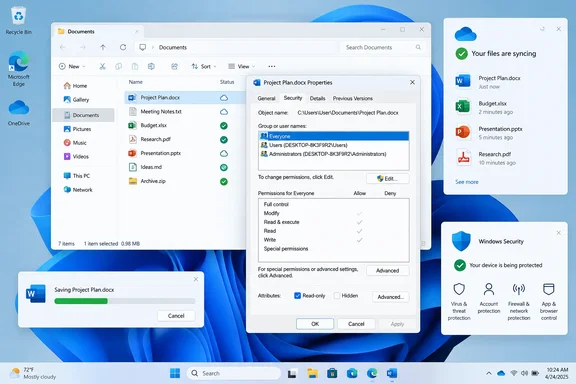The width and height of the screenshot is (576, 384).
Task: Open the weather widget showing 72°F
Action: (33, 373)
